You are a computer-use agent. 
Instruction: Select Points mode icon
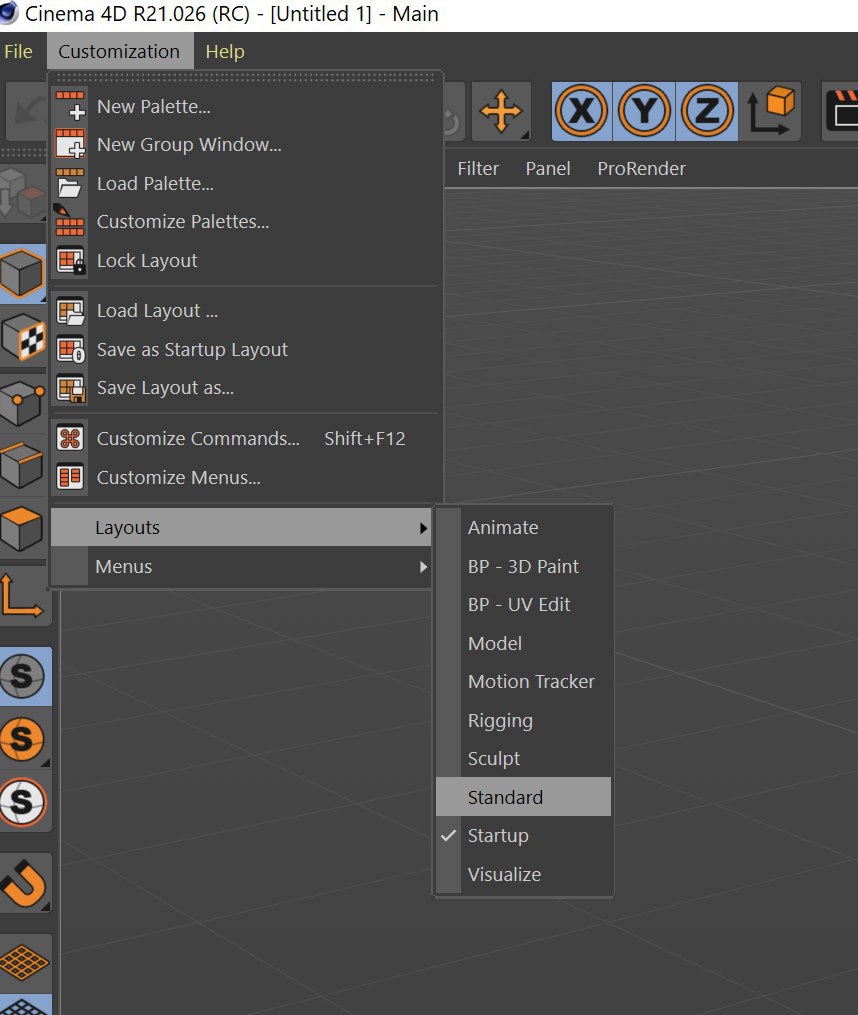click(x=23, y=401)
